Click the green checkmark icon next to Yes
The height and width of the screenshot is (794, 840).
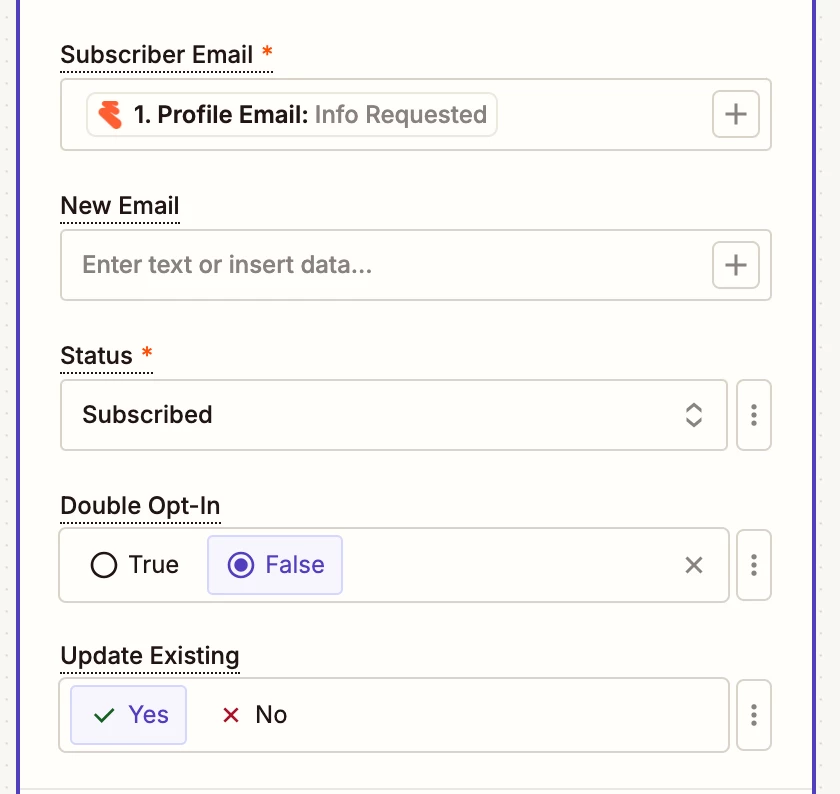(x=104, y=715)
